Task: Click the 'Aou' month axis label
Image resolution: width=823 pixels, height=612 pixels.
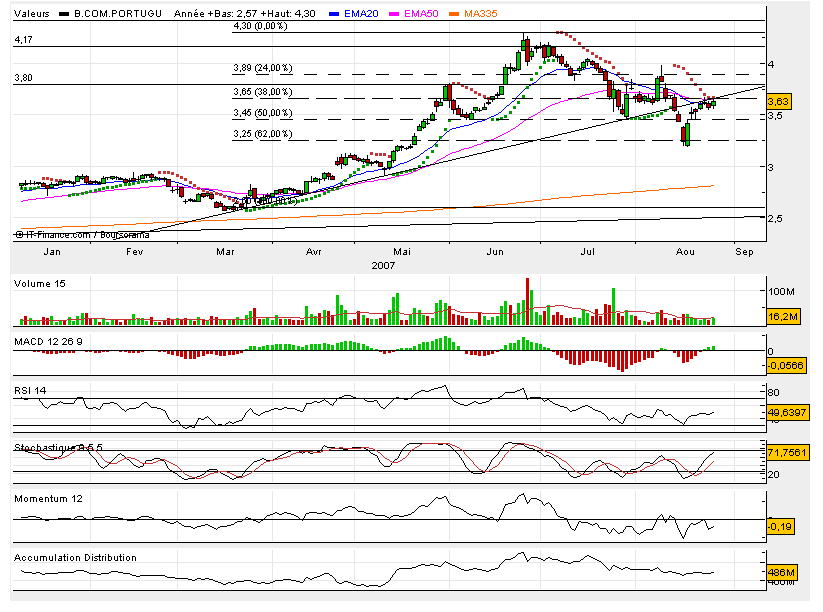Action: 685,251
